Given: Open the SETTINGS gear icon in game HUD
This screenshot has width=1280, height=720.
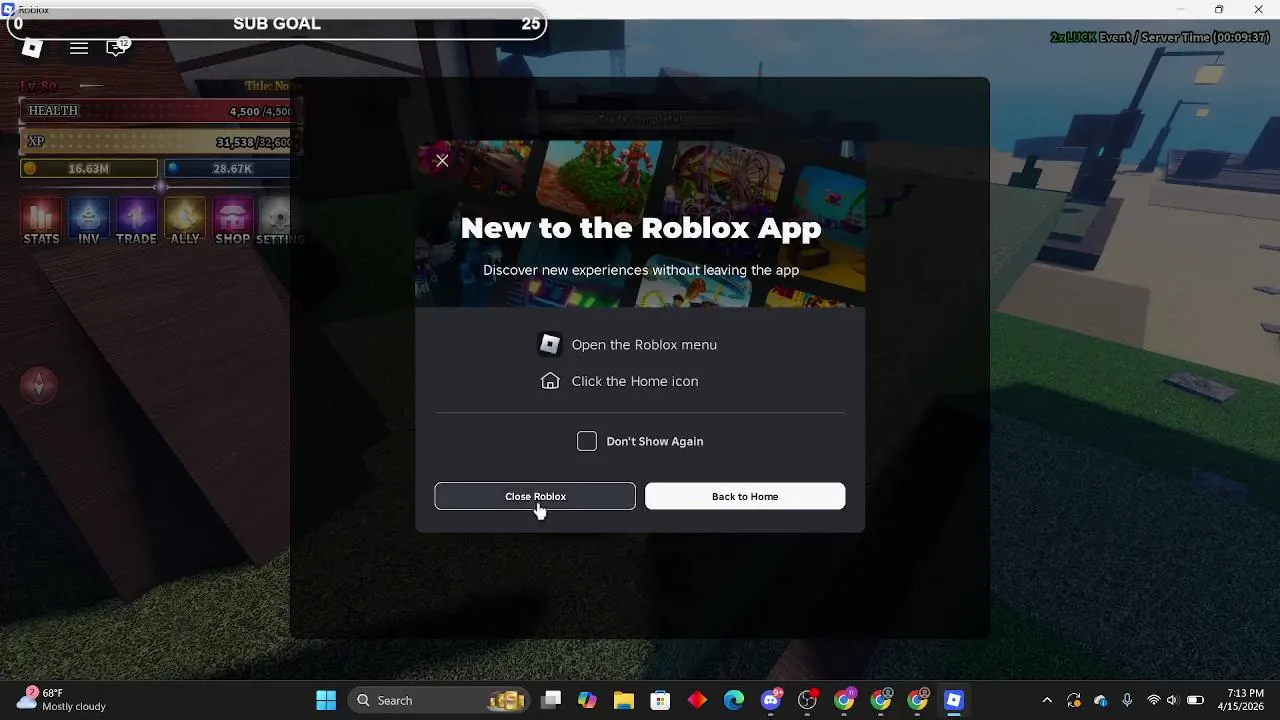Looking at the screenshot, I should [x=279, y=221].
